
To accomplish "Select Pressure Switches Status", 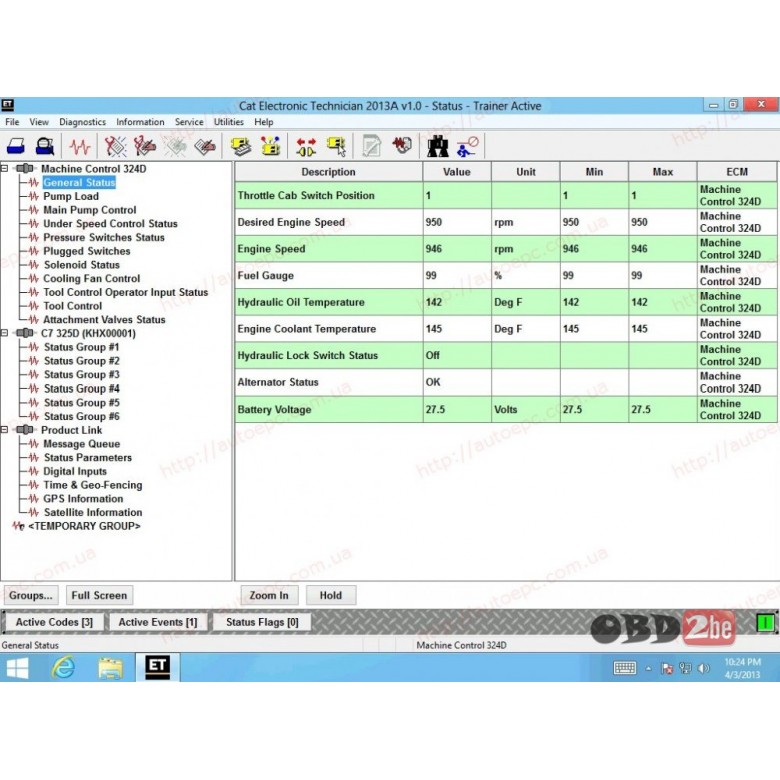I will click(103, 237).
